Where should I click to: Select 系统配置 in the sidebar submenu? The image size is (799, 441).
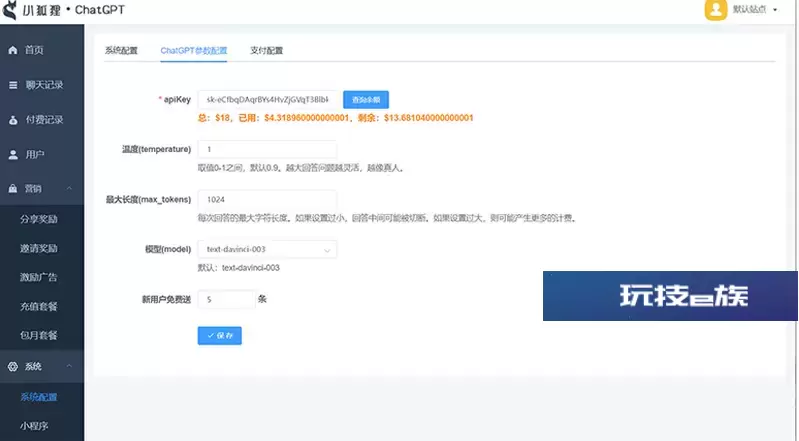point(39,397)
